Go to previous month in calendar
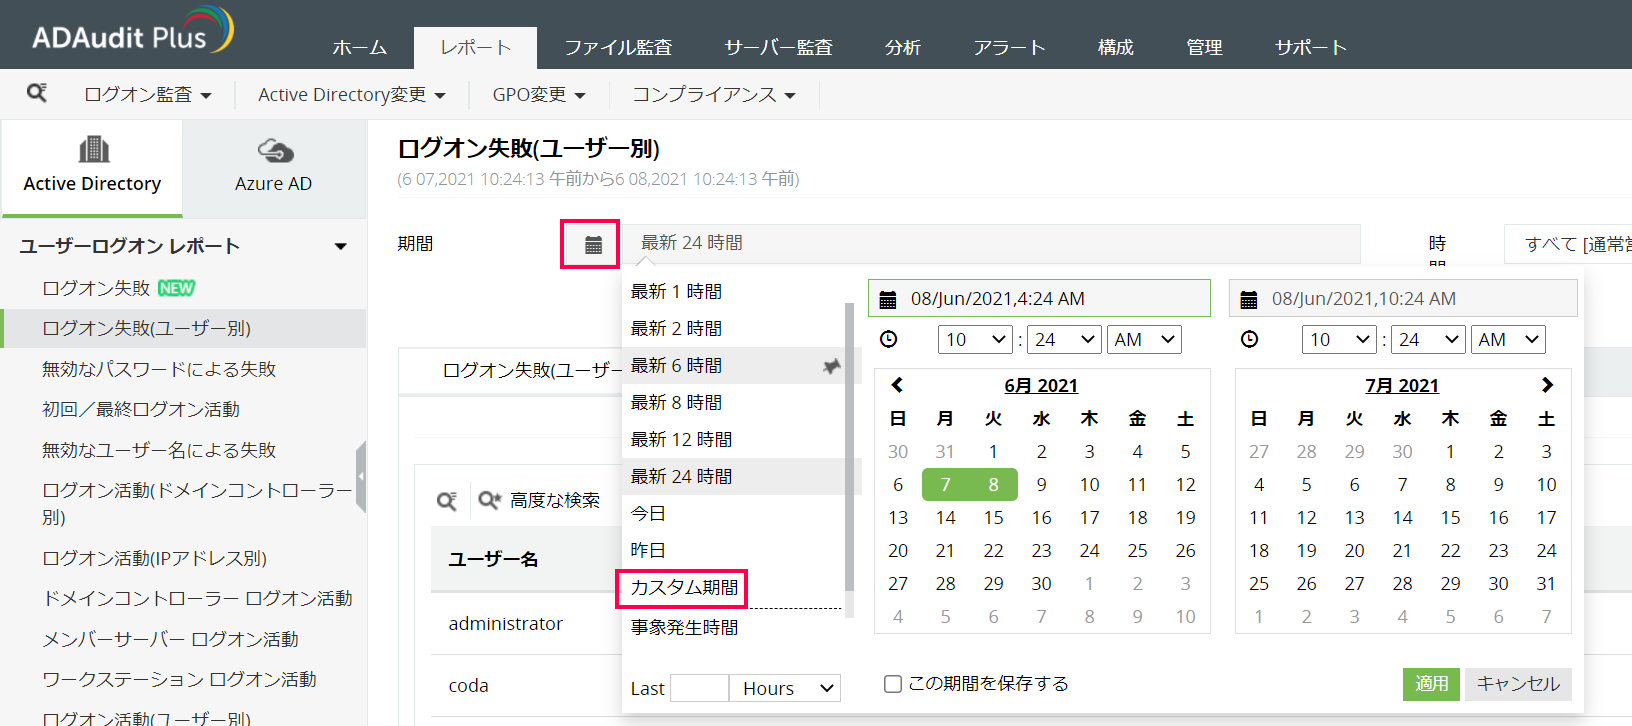Image resolution: width=1632 pixels, height=726 pixels. pyautogui.click(x=897, y=385)
